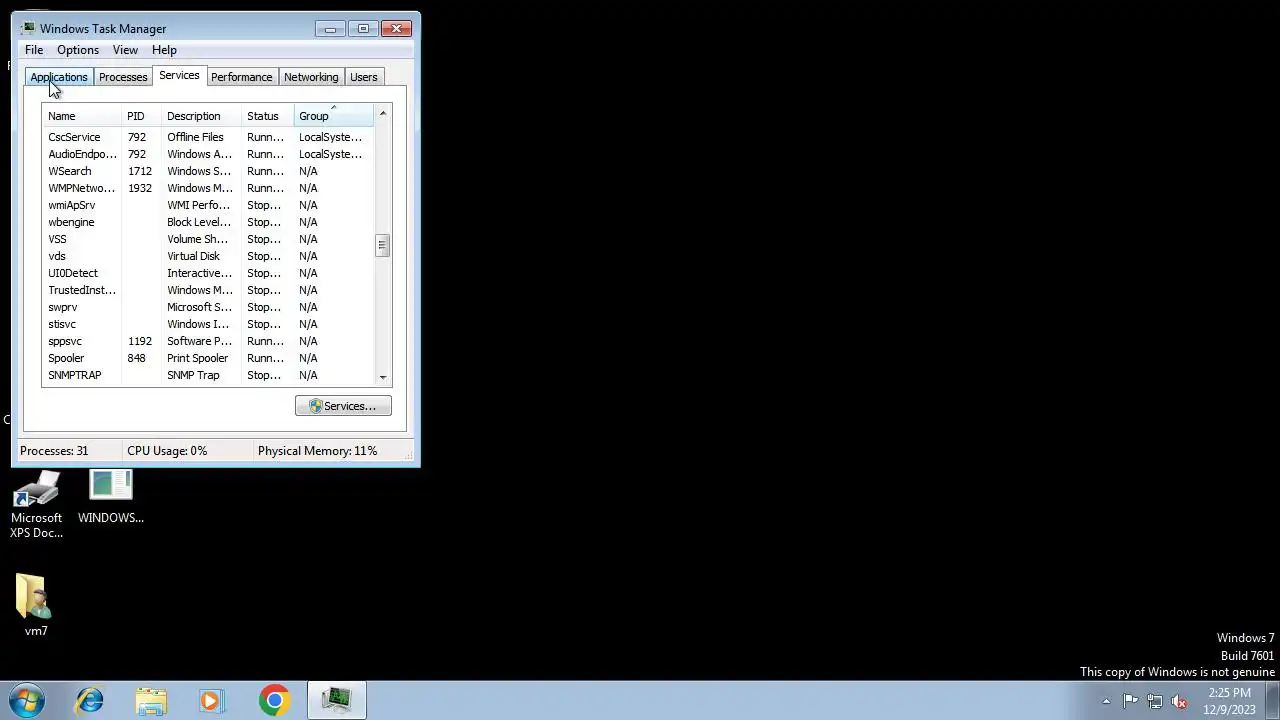Select the vm7 folder on the desktop

tap(36, 605)
